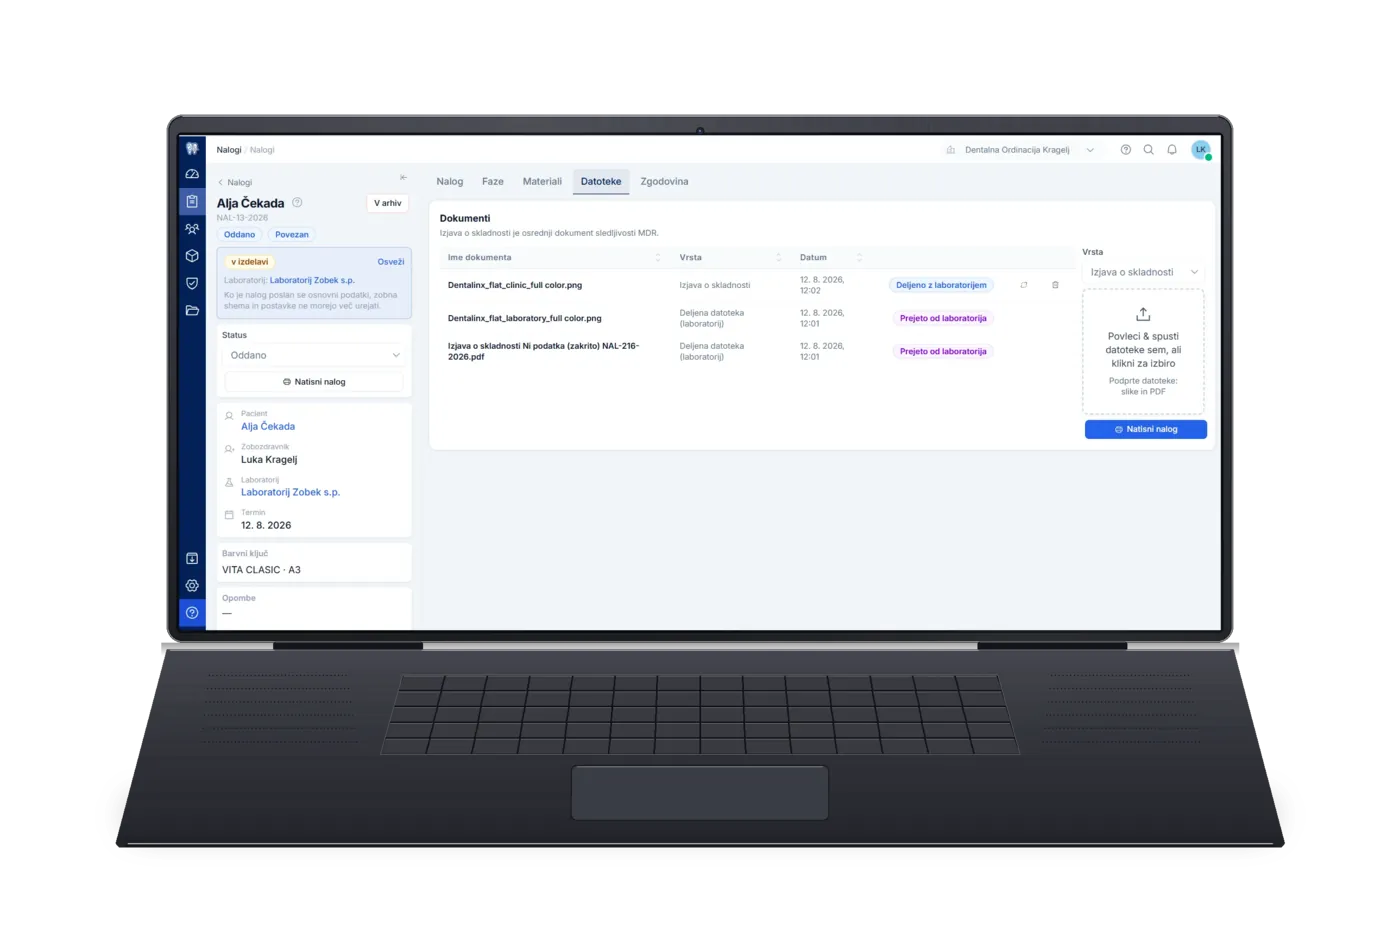The image size is (1400, 948).
Task: Click the download inbox icon in sidebar
Action: 192,558
